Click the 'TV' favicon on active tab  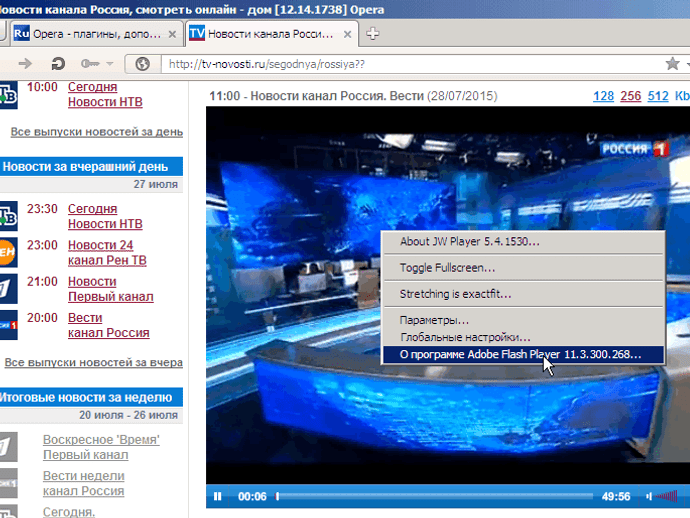(197, 33)
